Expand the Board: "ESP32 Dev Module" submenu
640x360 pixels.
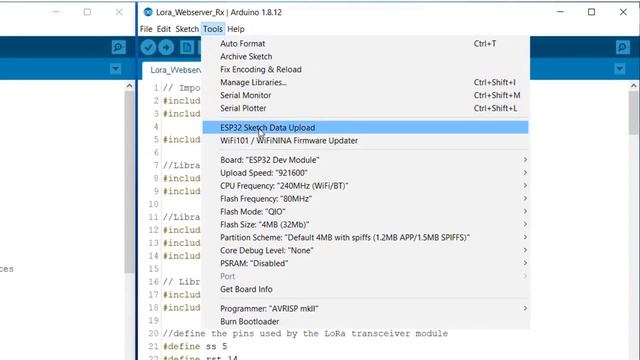(x=365, y=160)
